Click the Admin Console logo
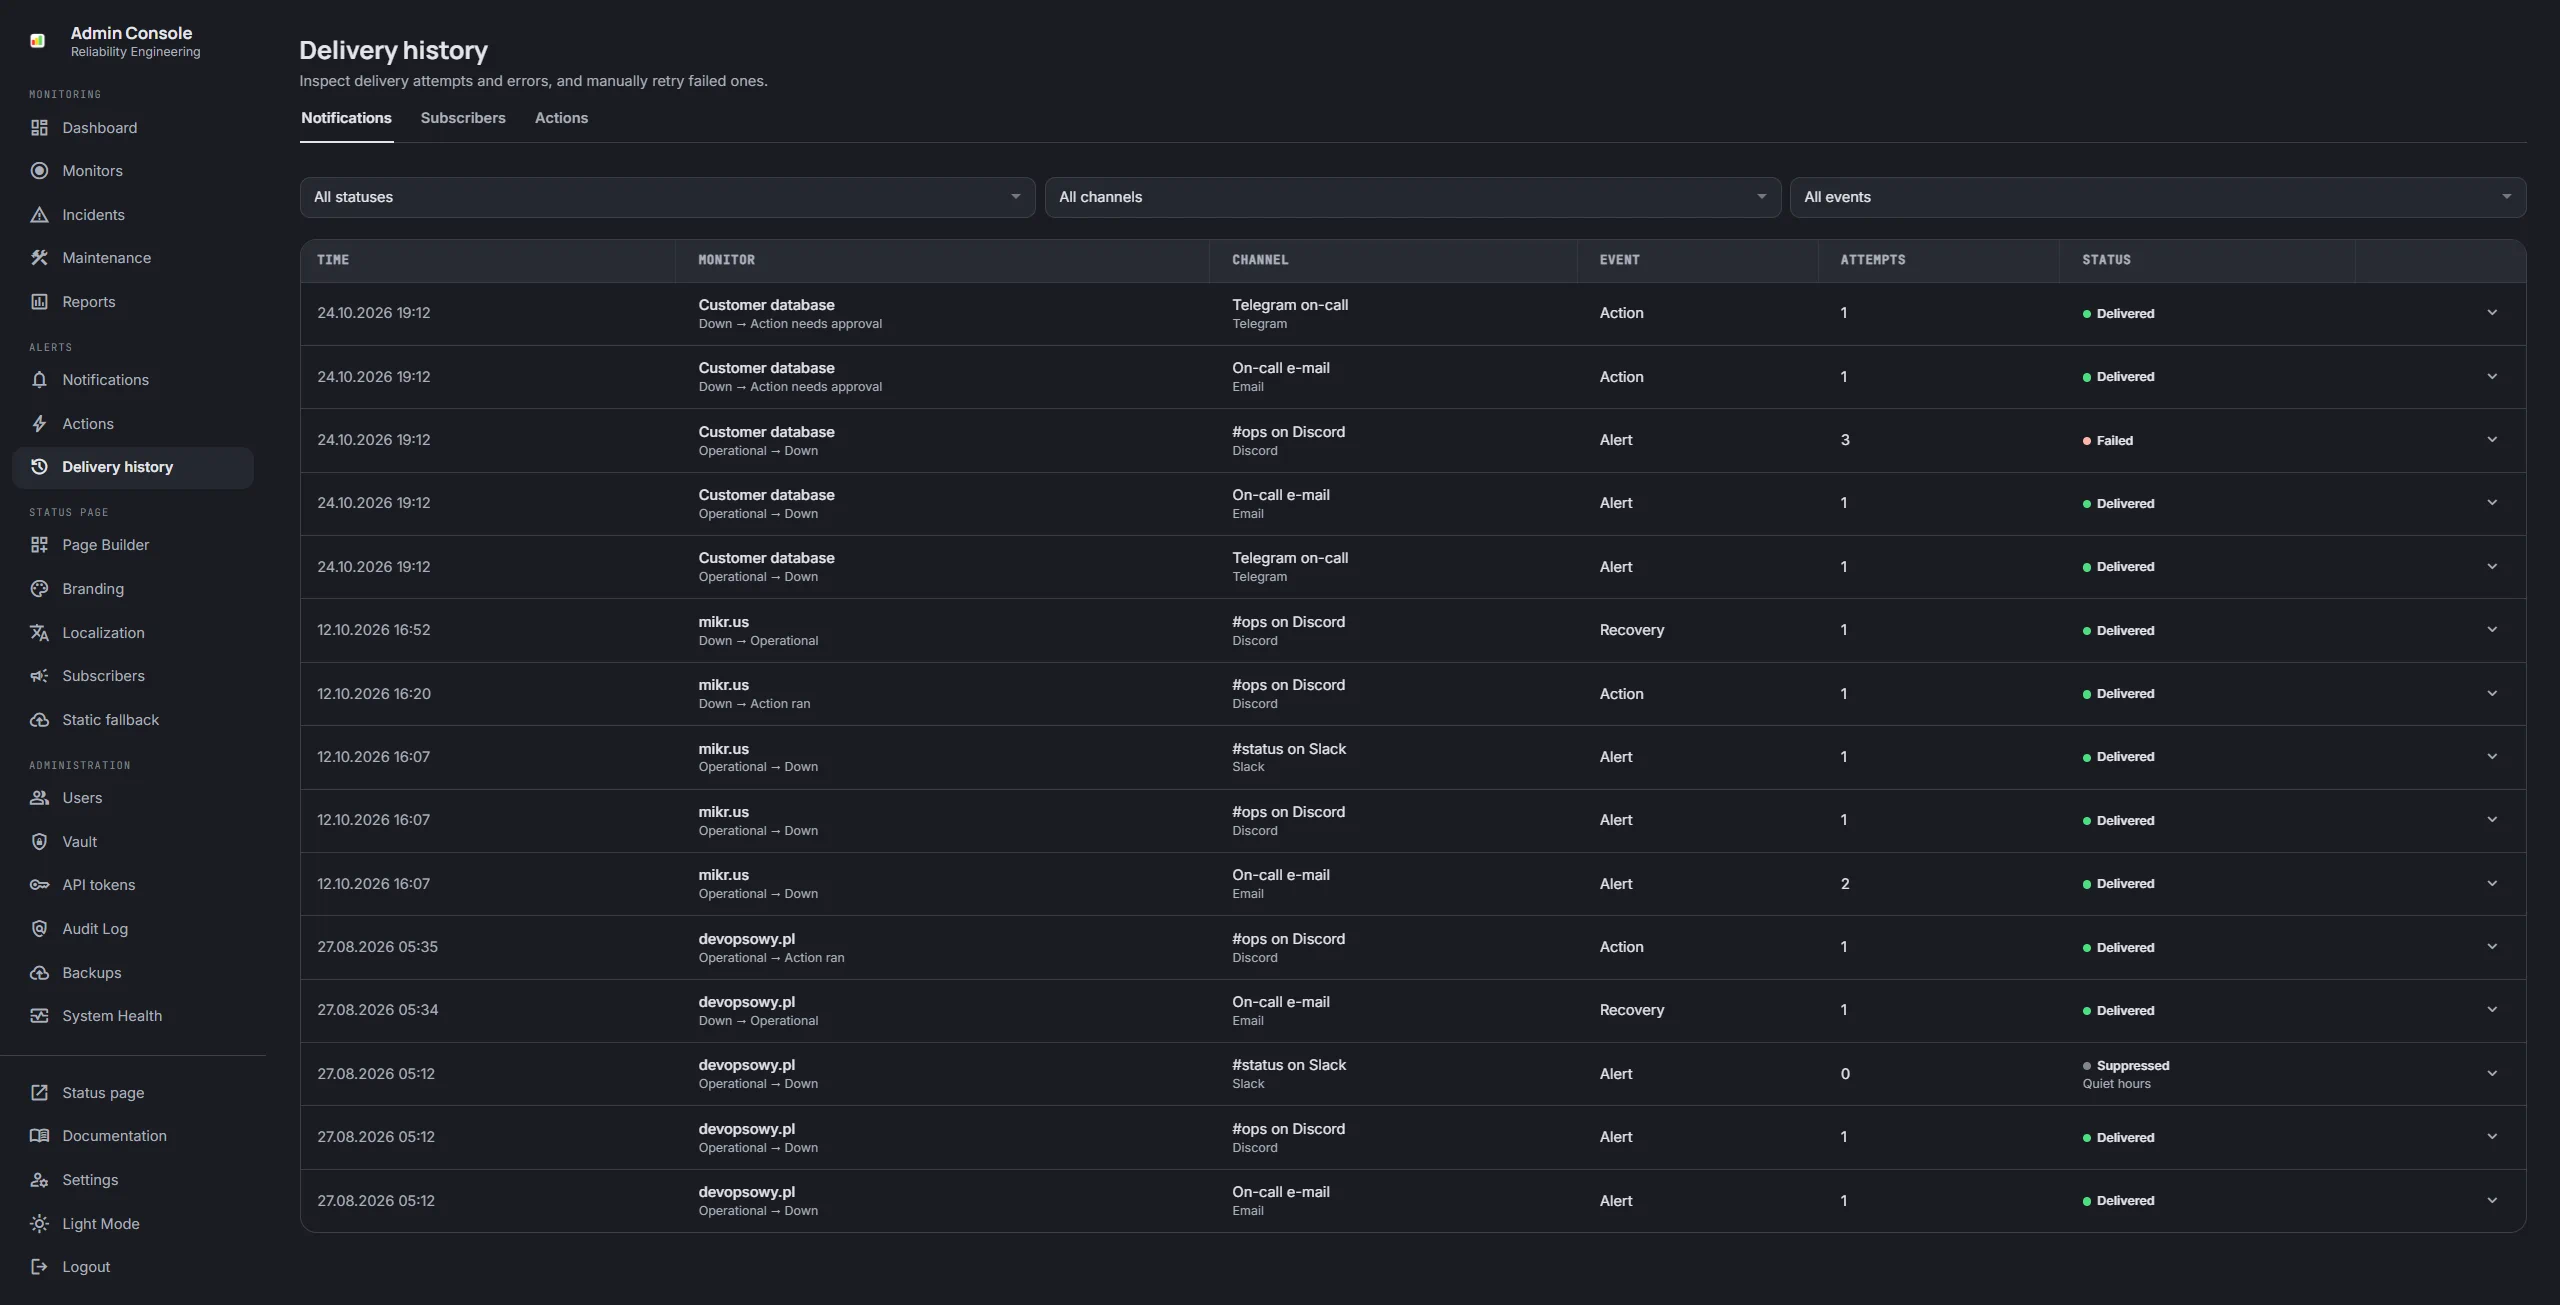2560x1305 pixels. coord(38,41)
